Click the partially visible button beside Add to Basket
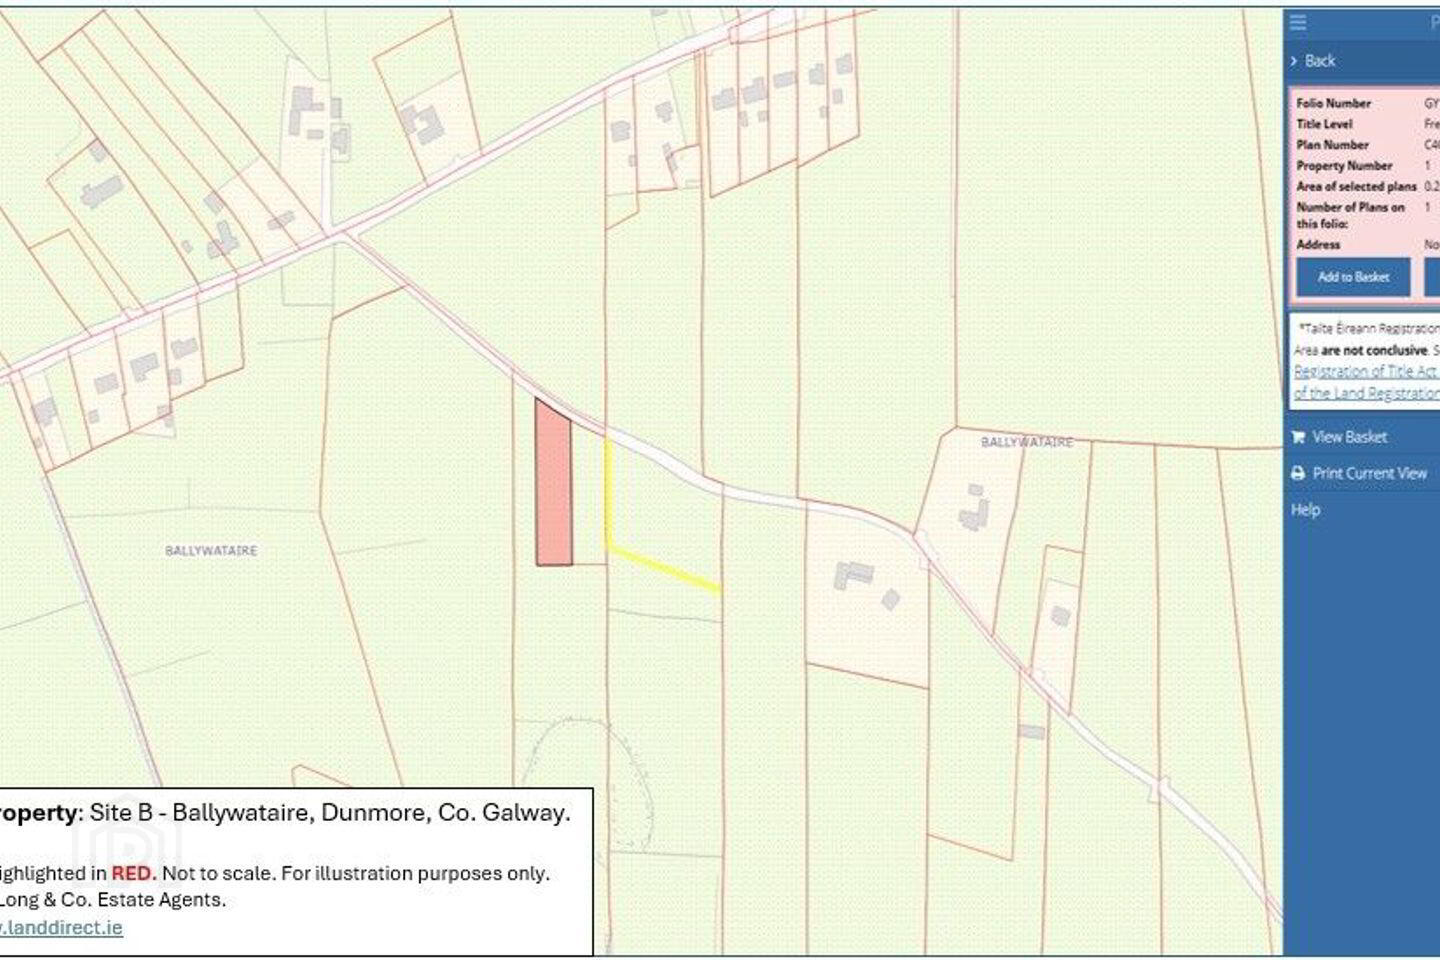Image resolution: width=1440 pixels, height=960 pixels. [x=1432, y=277]
